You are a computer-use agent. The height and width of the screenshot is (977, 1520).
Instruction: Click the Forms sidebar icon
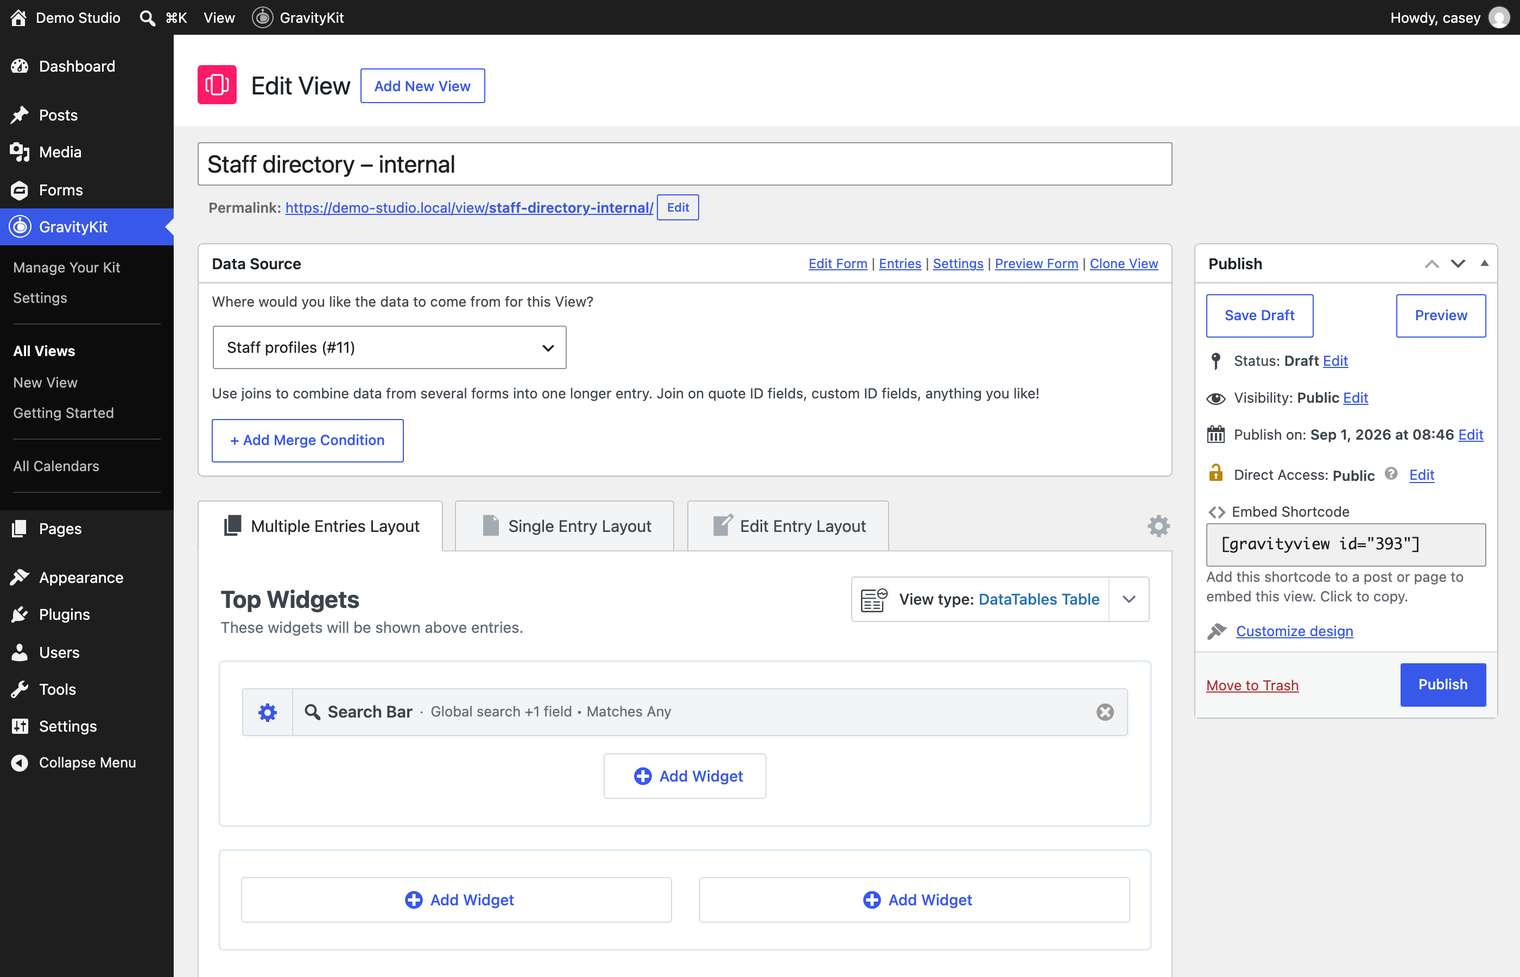point(20,190)
